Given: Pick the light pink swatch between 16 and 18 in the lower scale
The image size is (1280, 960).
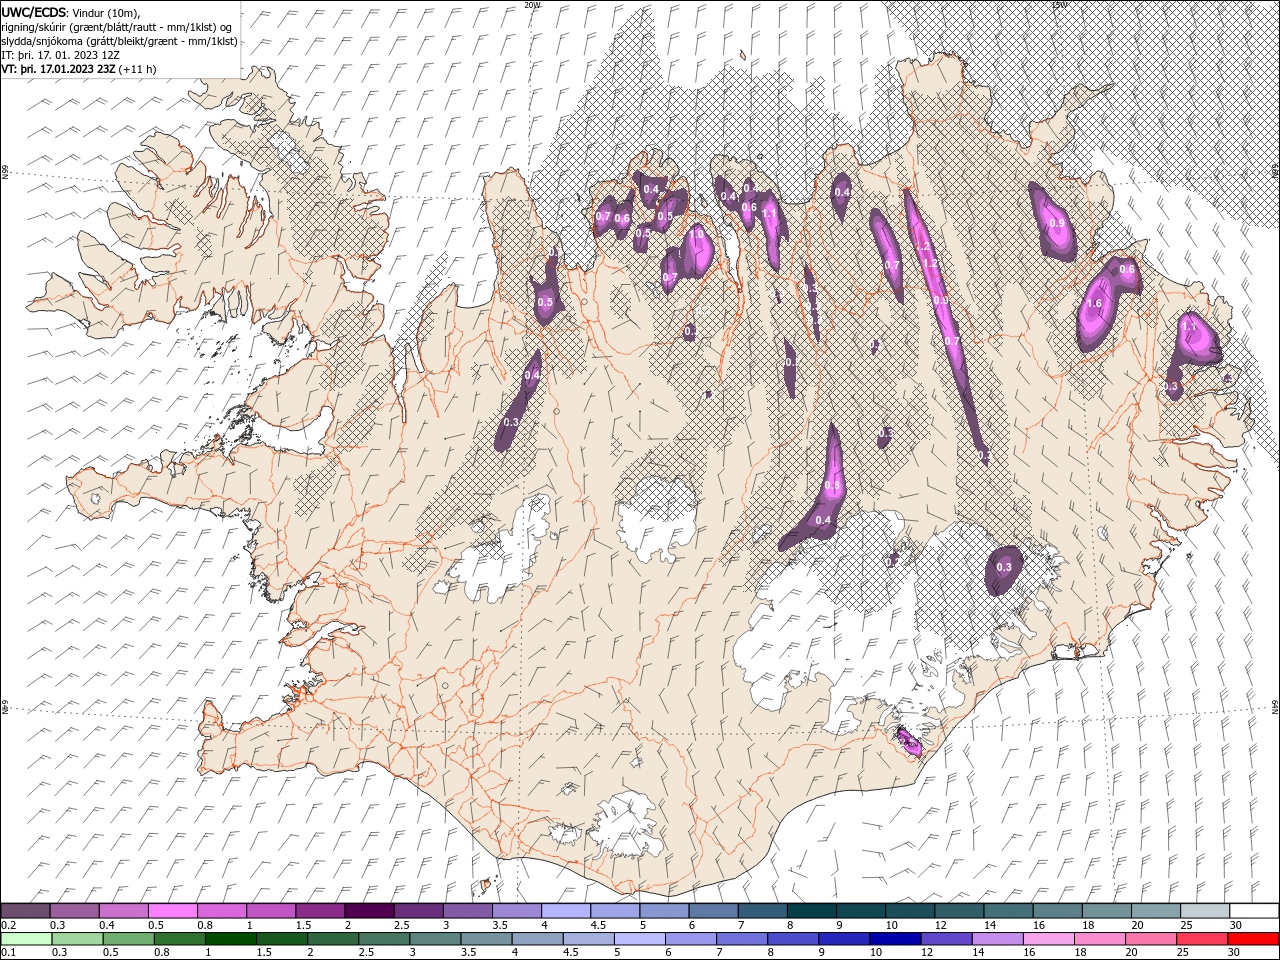Looking at the screenshot, I should pos(1048,939).
